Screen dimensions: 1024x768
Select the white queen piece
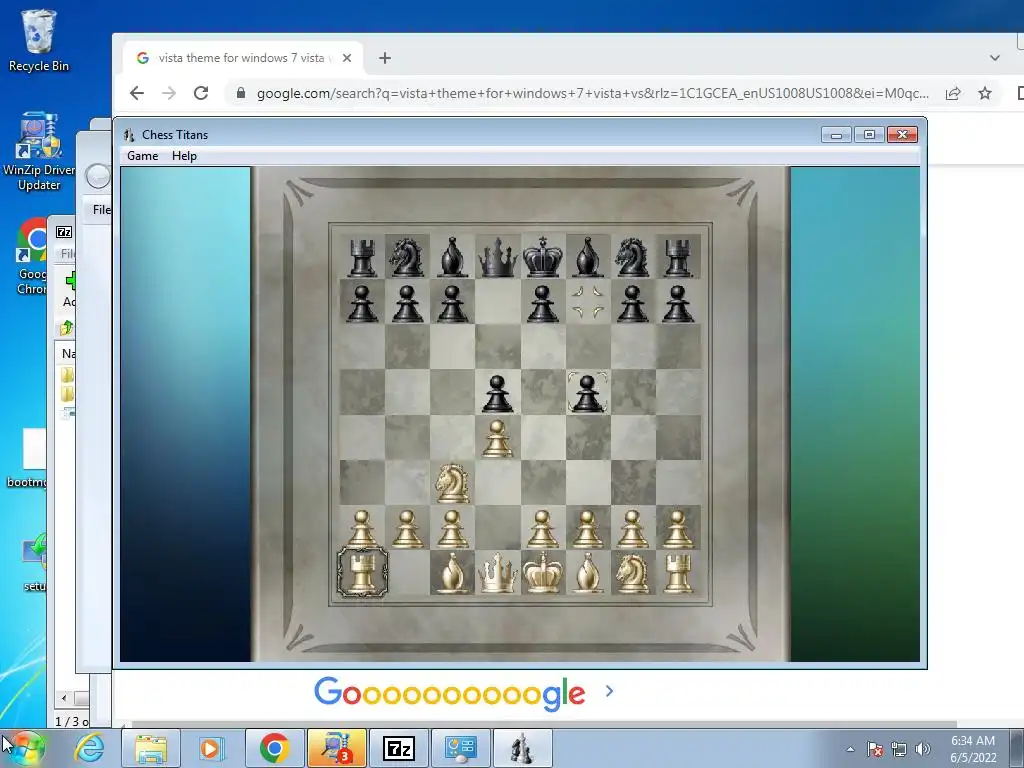498,573
